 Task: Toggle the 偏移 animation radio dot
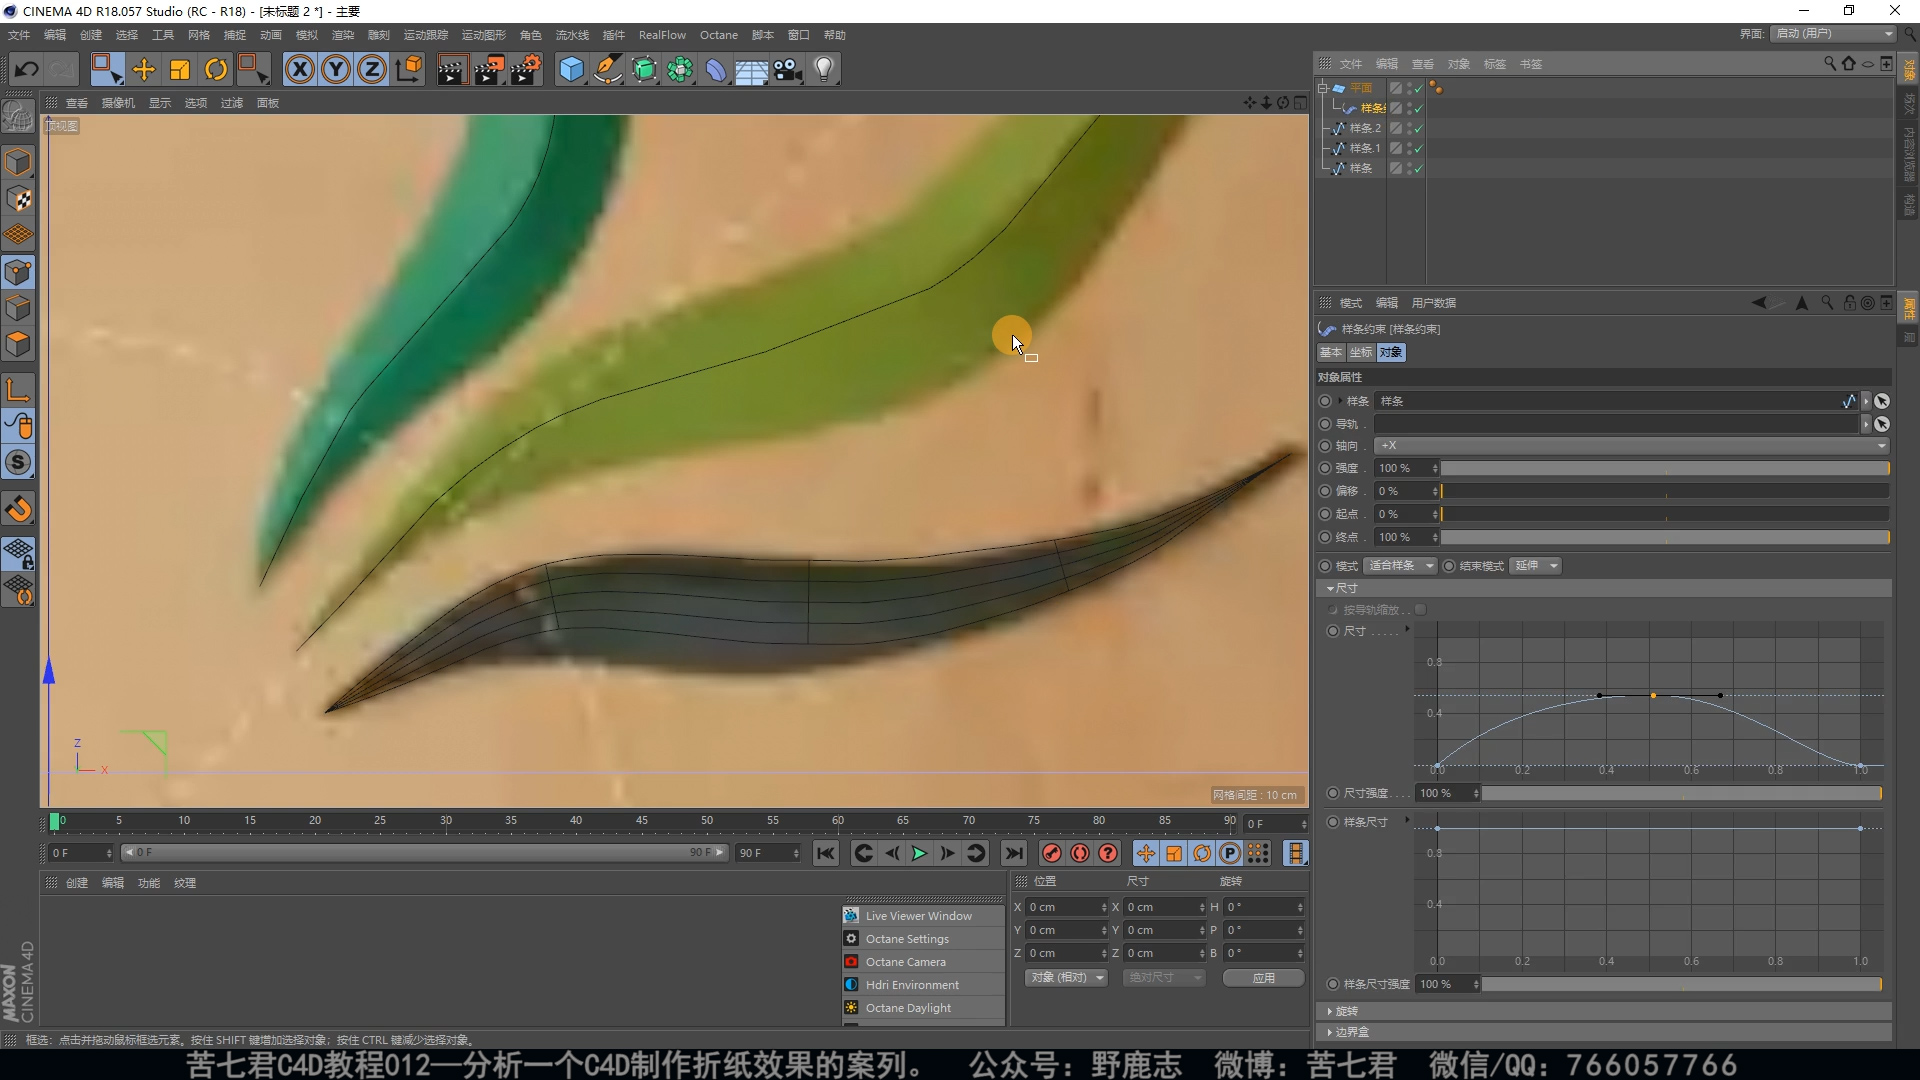coord(1325,491)
